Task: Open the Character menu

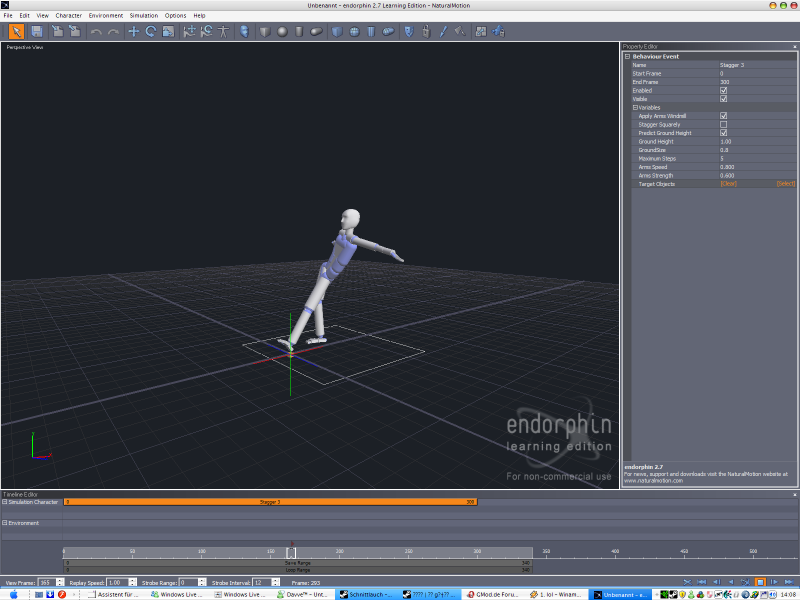Action: coord(69,16)
